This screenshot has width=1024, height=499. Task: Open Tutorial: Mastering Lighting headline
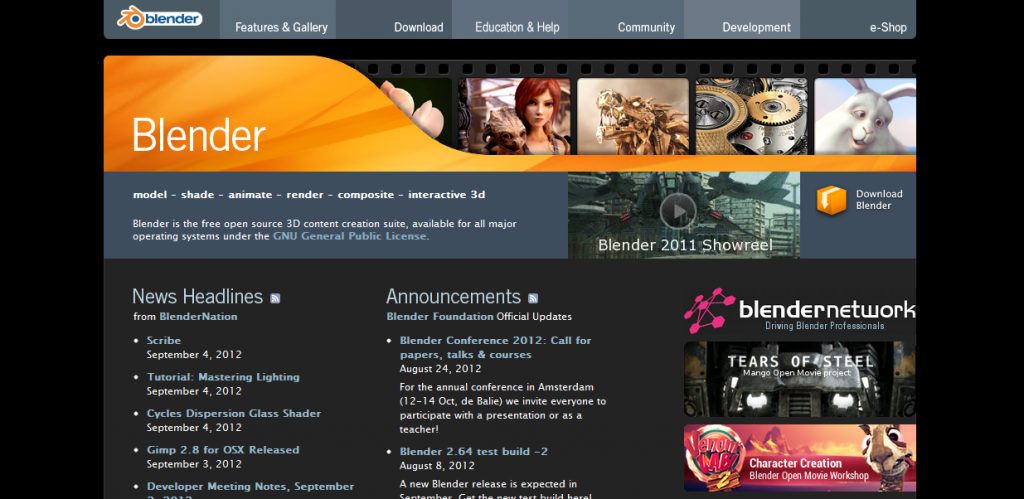223,377
